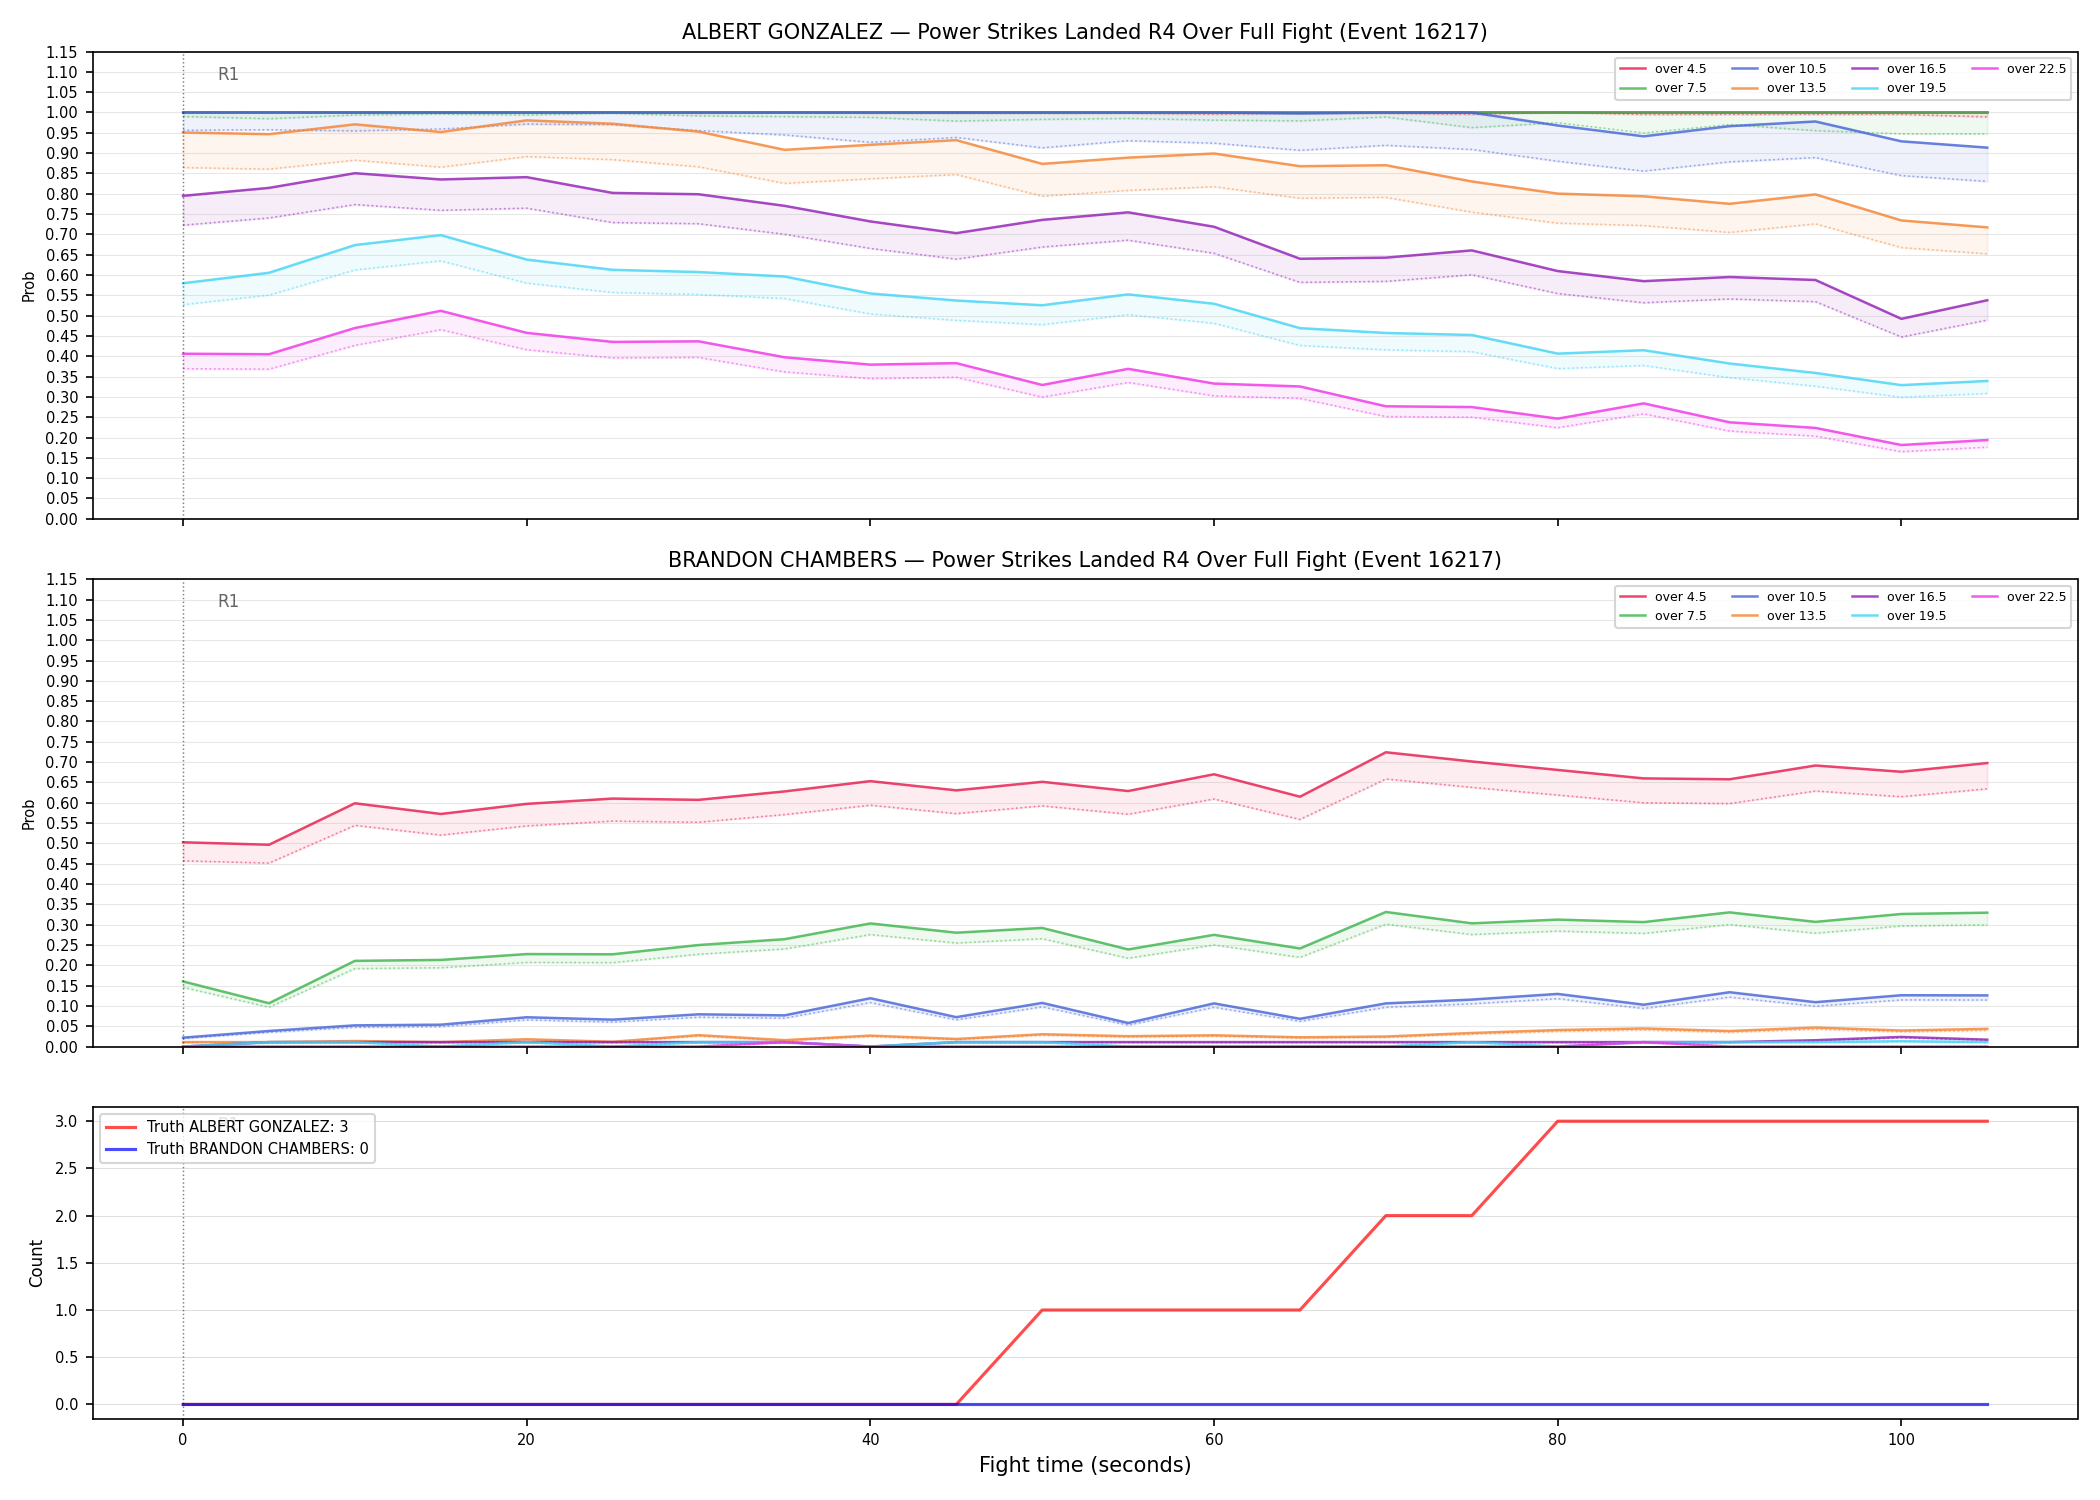The width and height of the screenshot is (2100, 1500).
Task: Click x-axis tick label 0
Action: point(182,1440)
